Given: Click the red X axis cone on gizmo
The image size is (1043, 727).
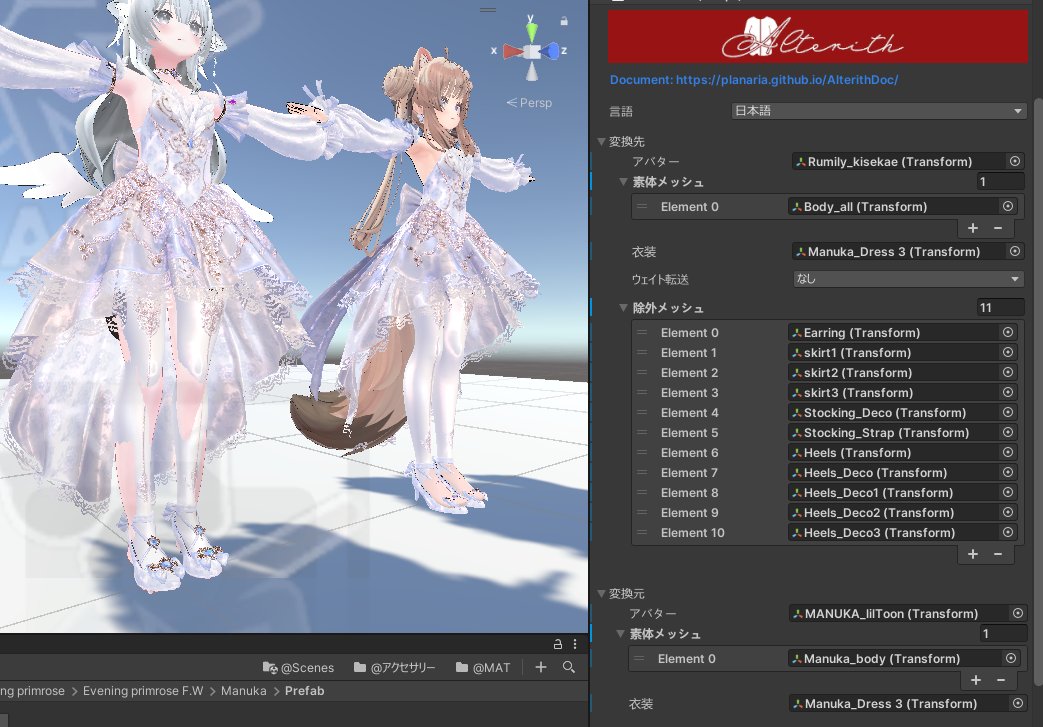Looking at the screenshot, I should tap(513, 51).
